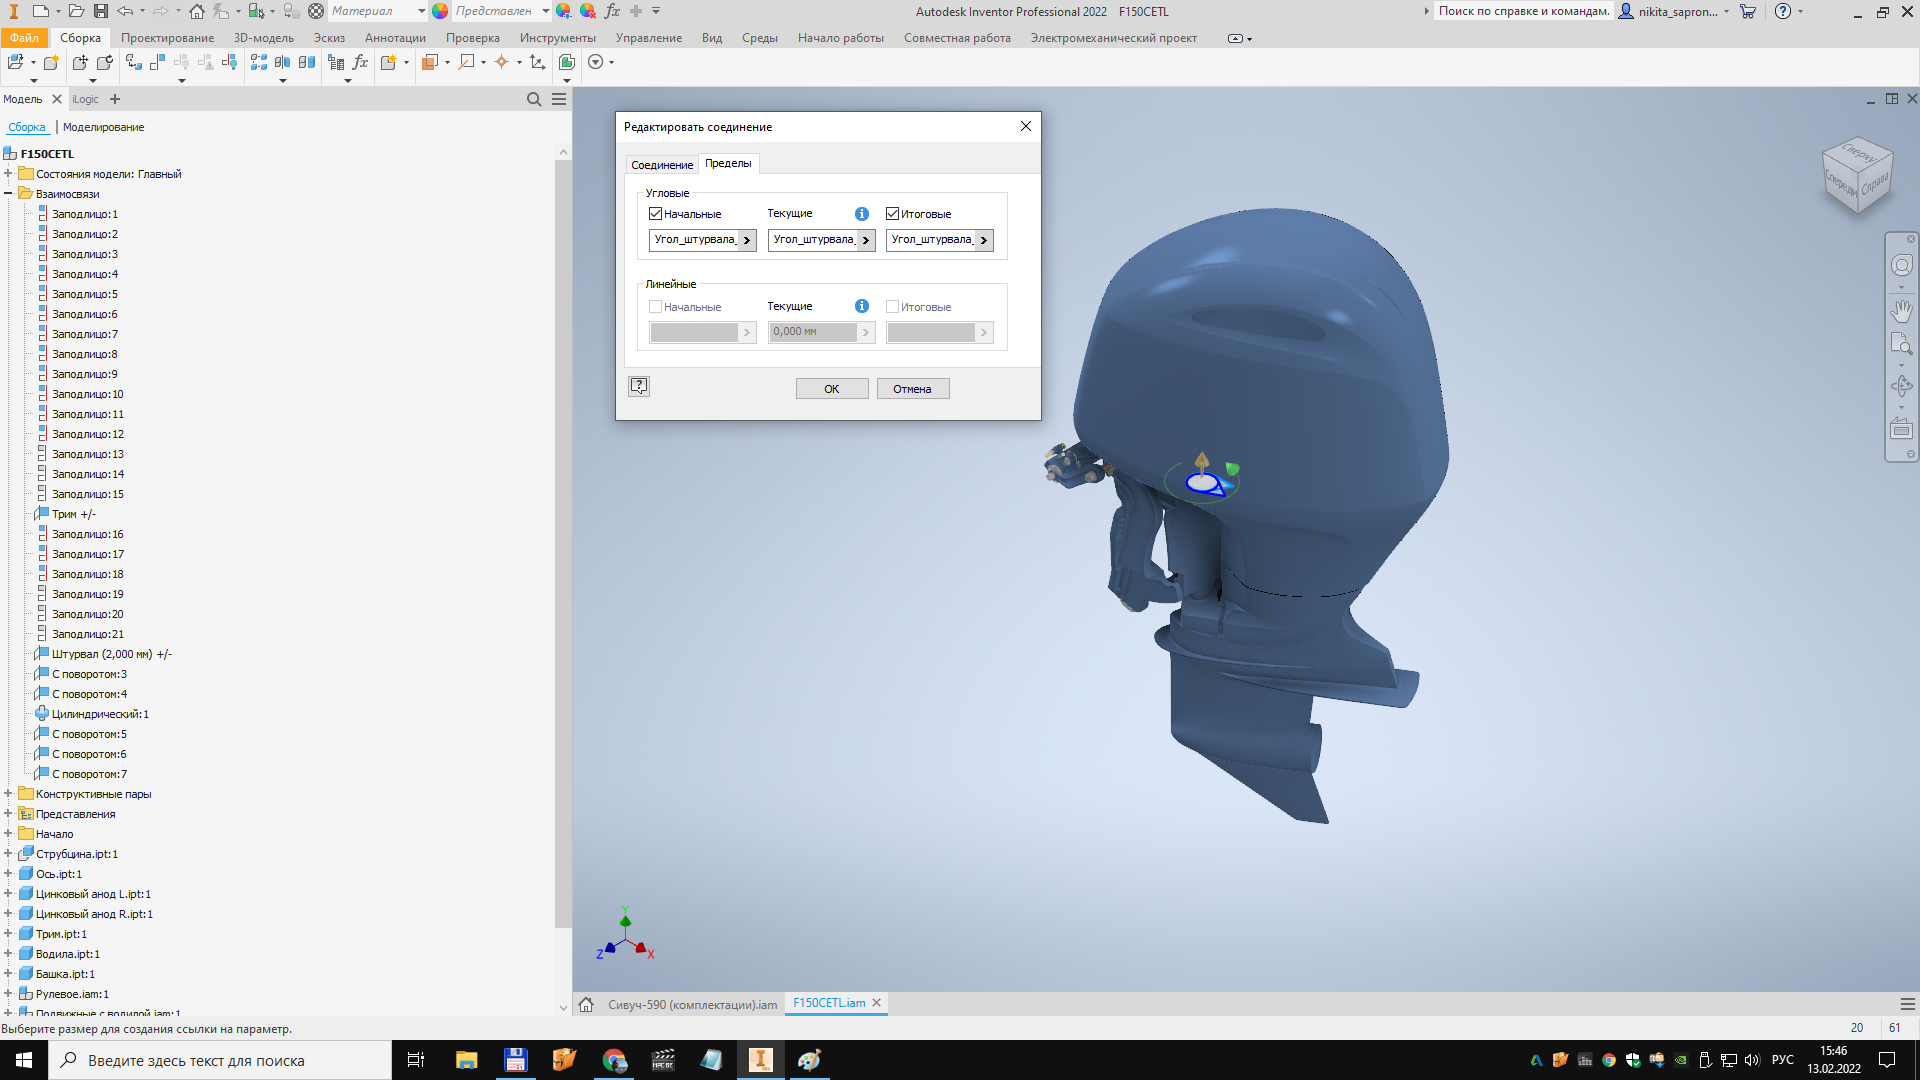Viewport: 1920px width, 1080px height.
Task: Select the Pan tool in the navigation bar
Action: (x=1902, y=311)
